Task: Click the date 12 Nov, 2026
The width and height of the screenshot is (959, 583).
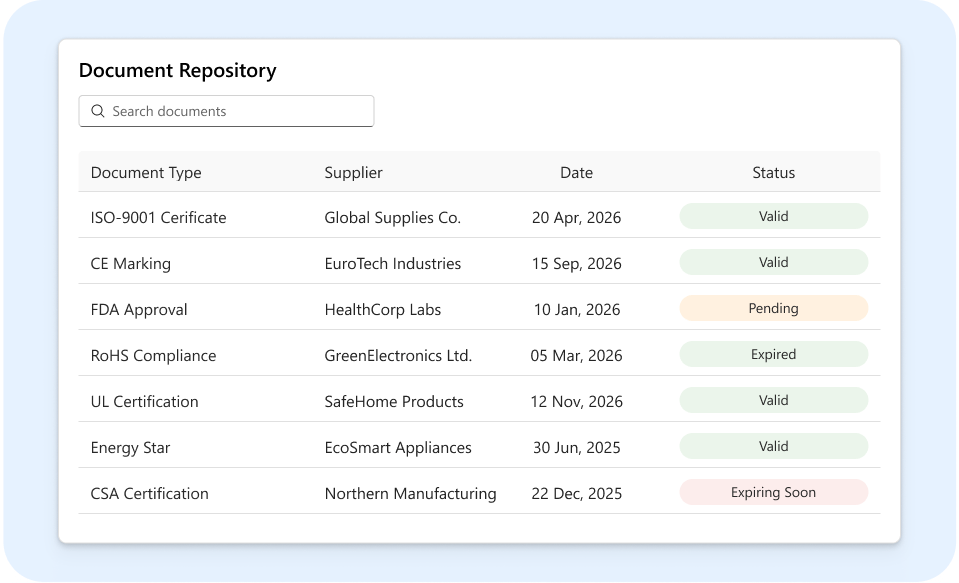Action: point(576,401)
